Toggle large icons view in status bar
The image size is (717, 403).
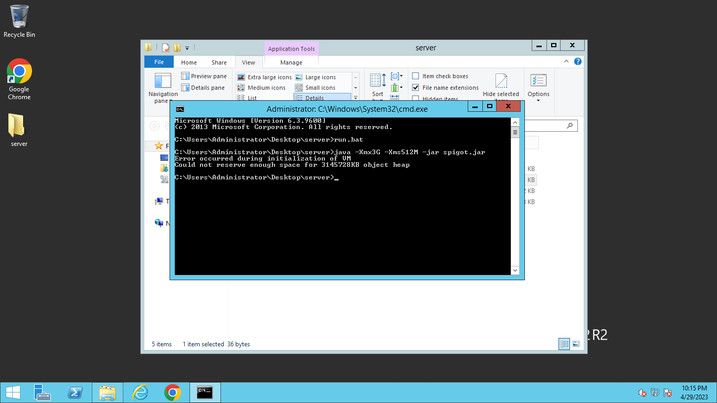(x=575, y=343)
